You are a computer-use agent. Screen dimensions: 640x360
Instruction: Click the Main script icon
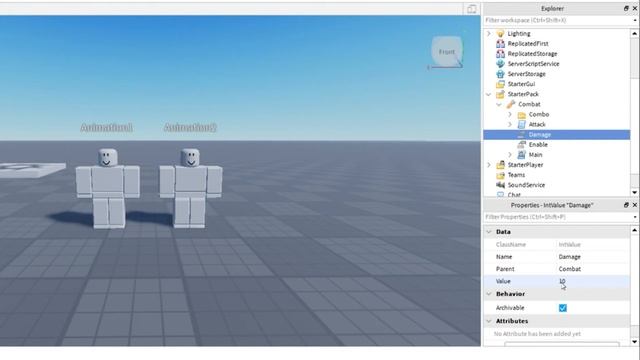(522, 155)
